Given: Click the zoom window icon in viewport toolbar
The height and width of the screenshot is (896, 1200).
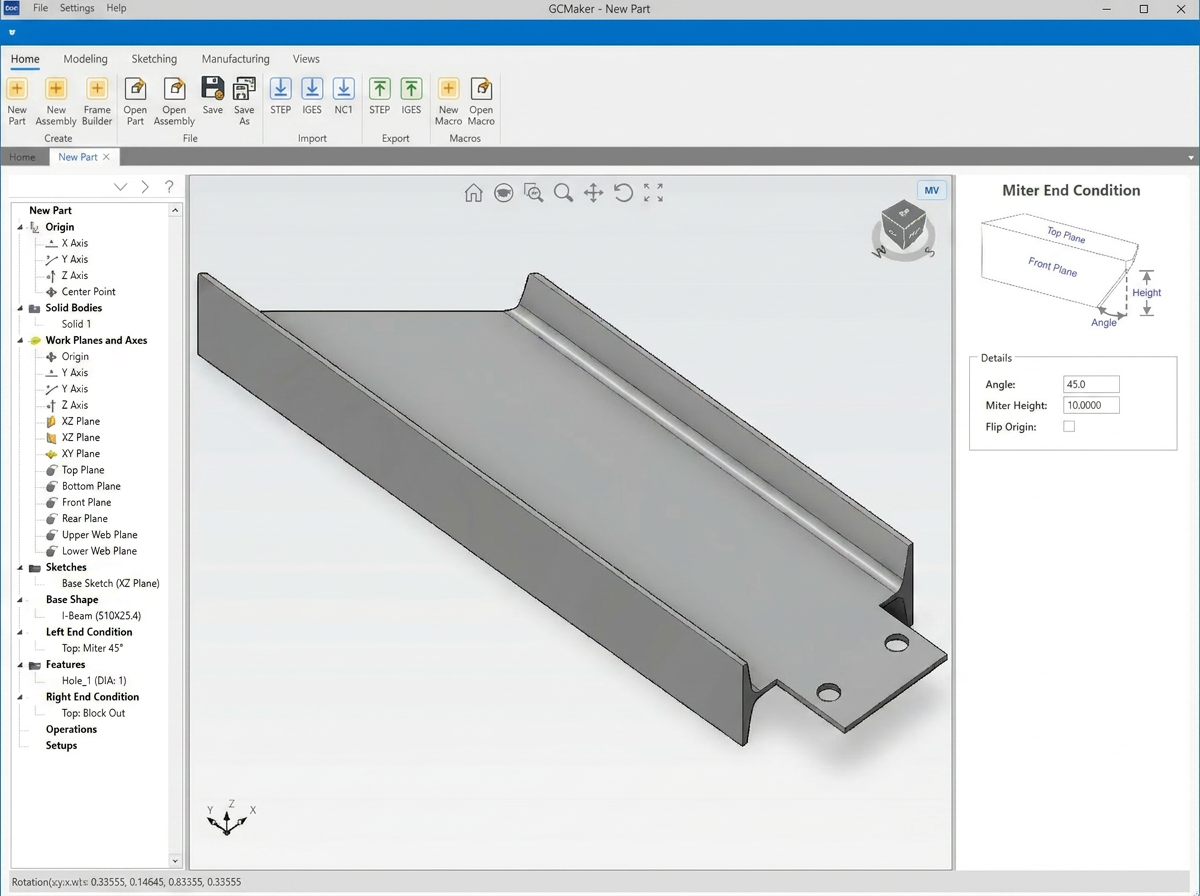Looking at the screenshot, I should (x=533, y=193).
